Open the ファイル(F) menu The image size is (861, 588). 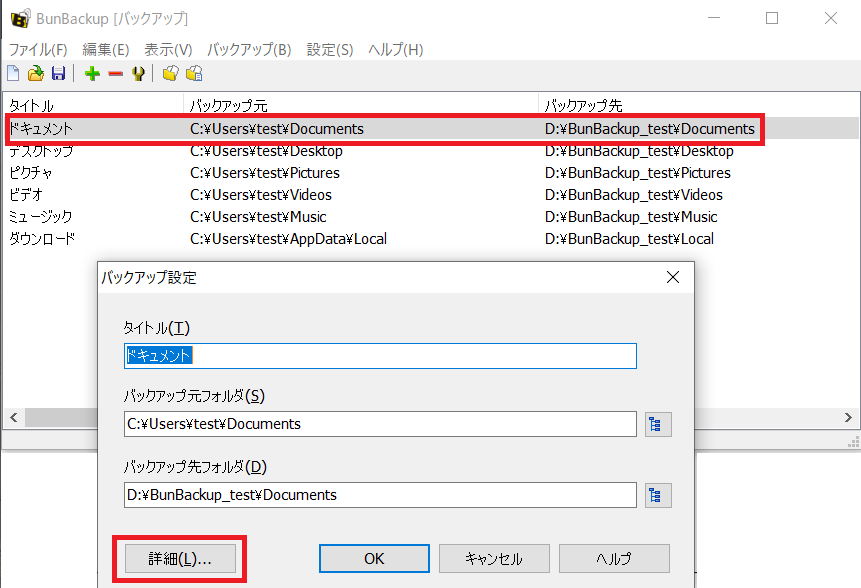coord(38,50)
